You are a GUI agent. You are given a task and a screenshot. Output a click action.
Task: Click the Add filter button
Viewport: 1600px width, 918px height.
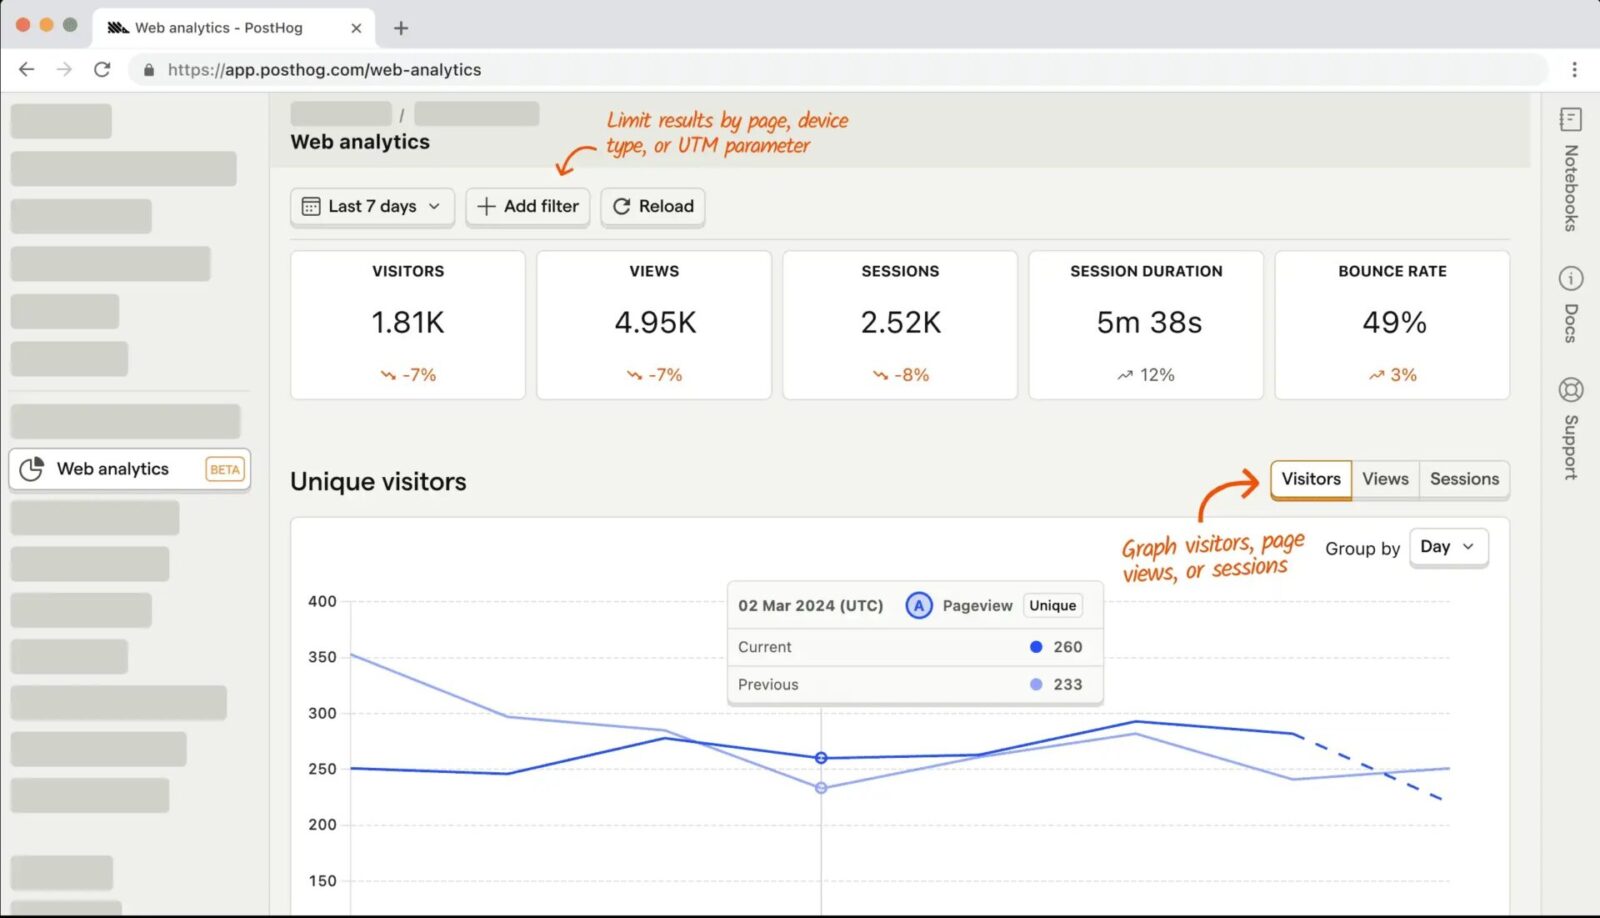point(528,206)
